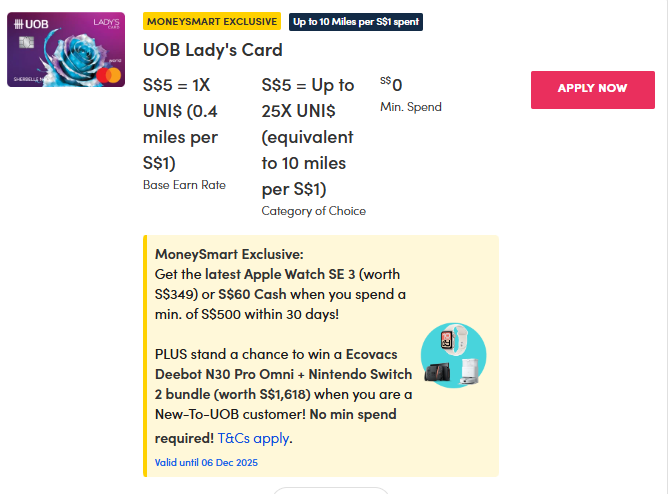Click the Category of Choice label

(x=314, y=211)
